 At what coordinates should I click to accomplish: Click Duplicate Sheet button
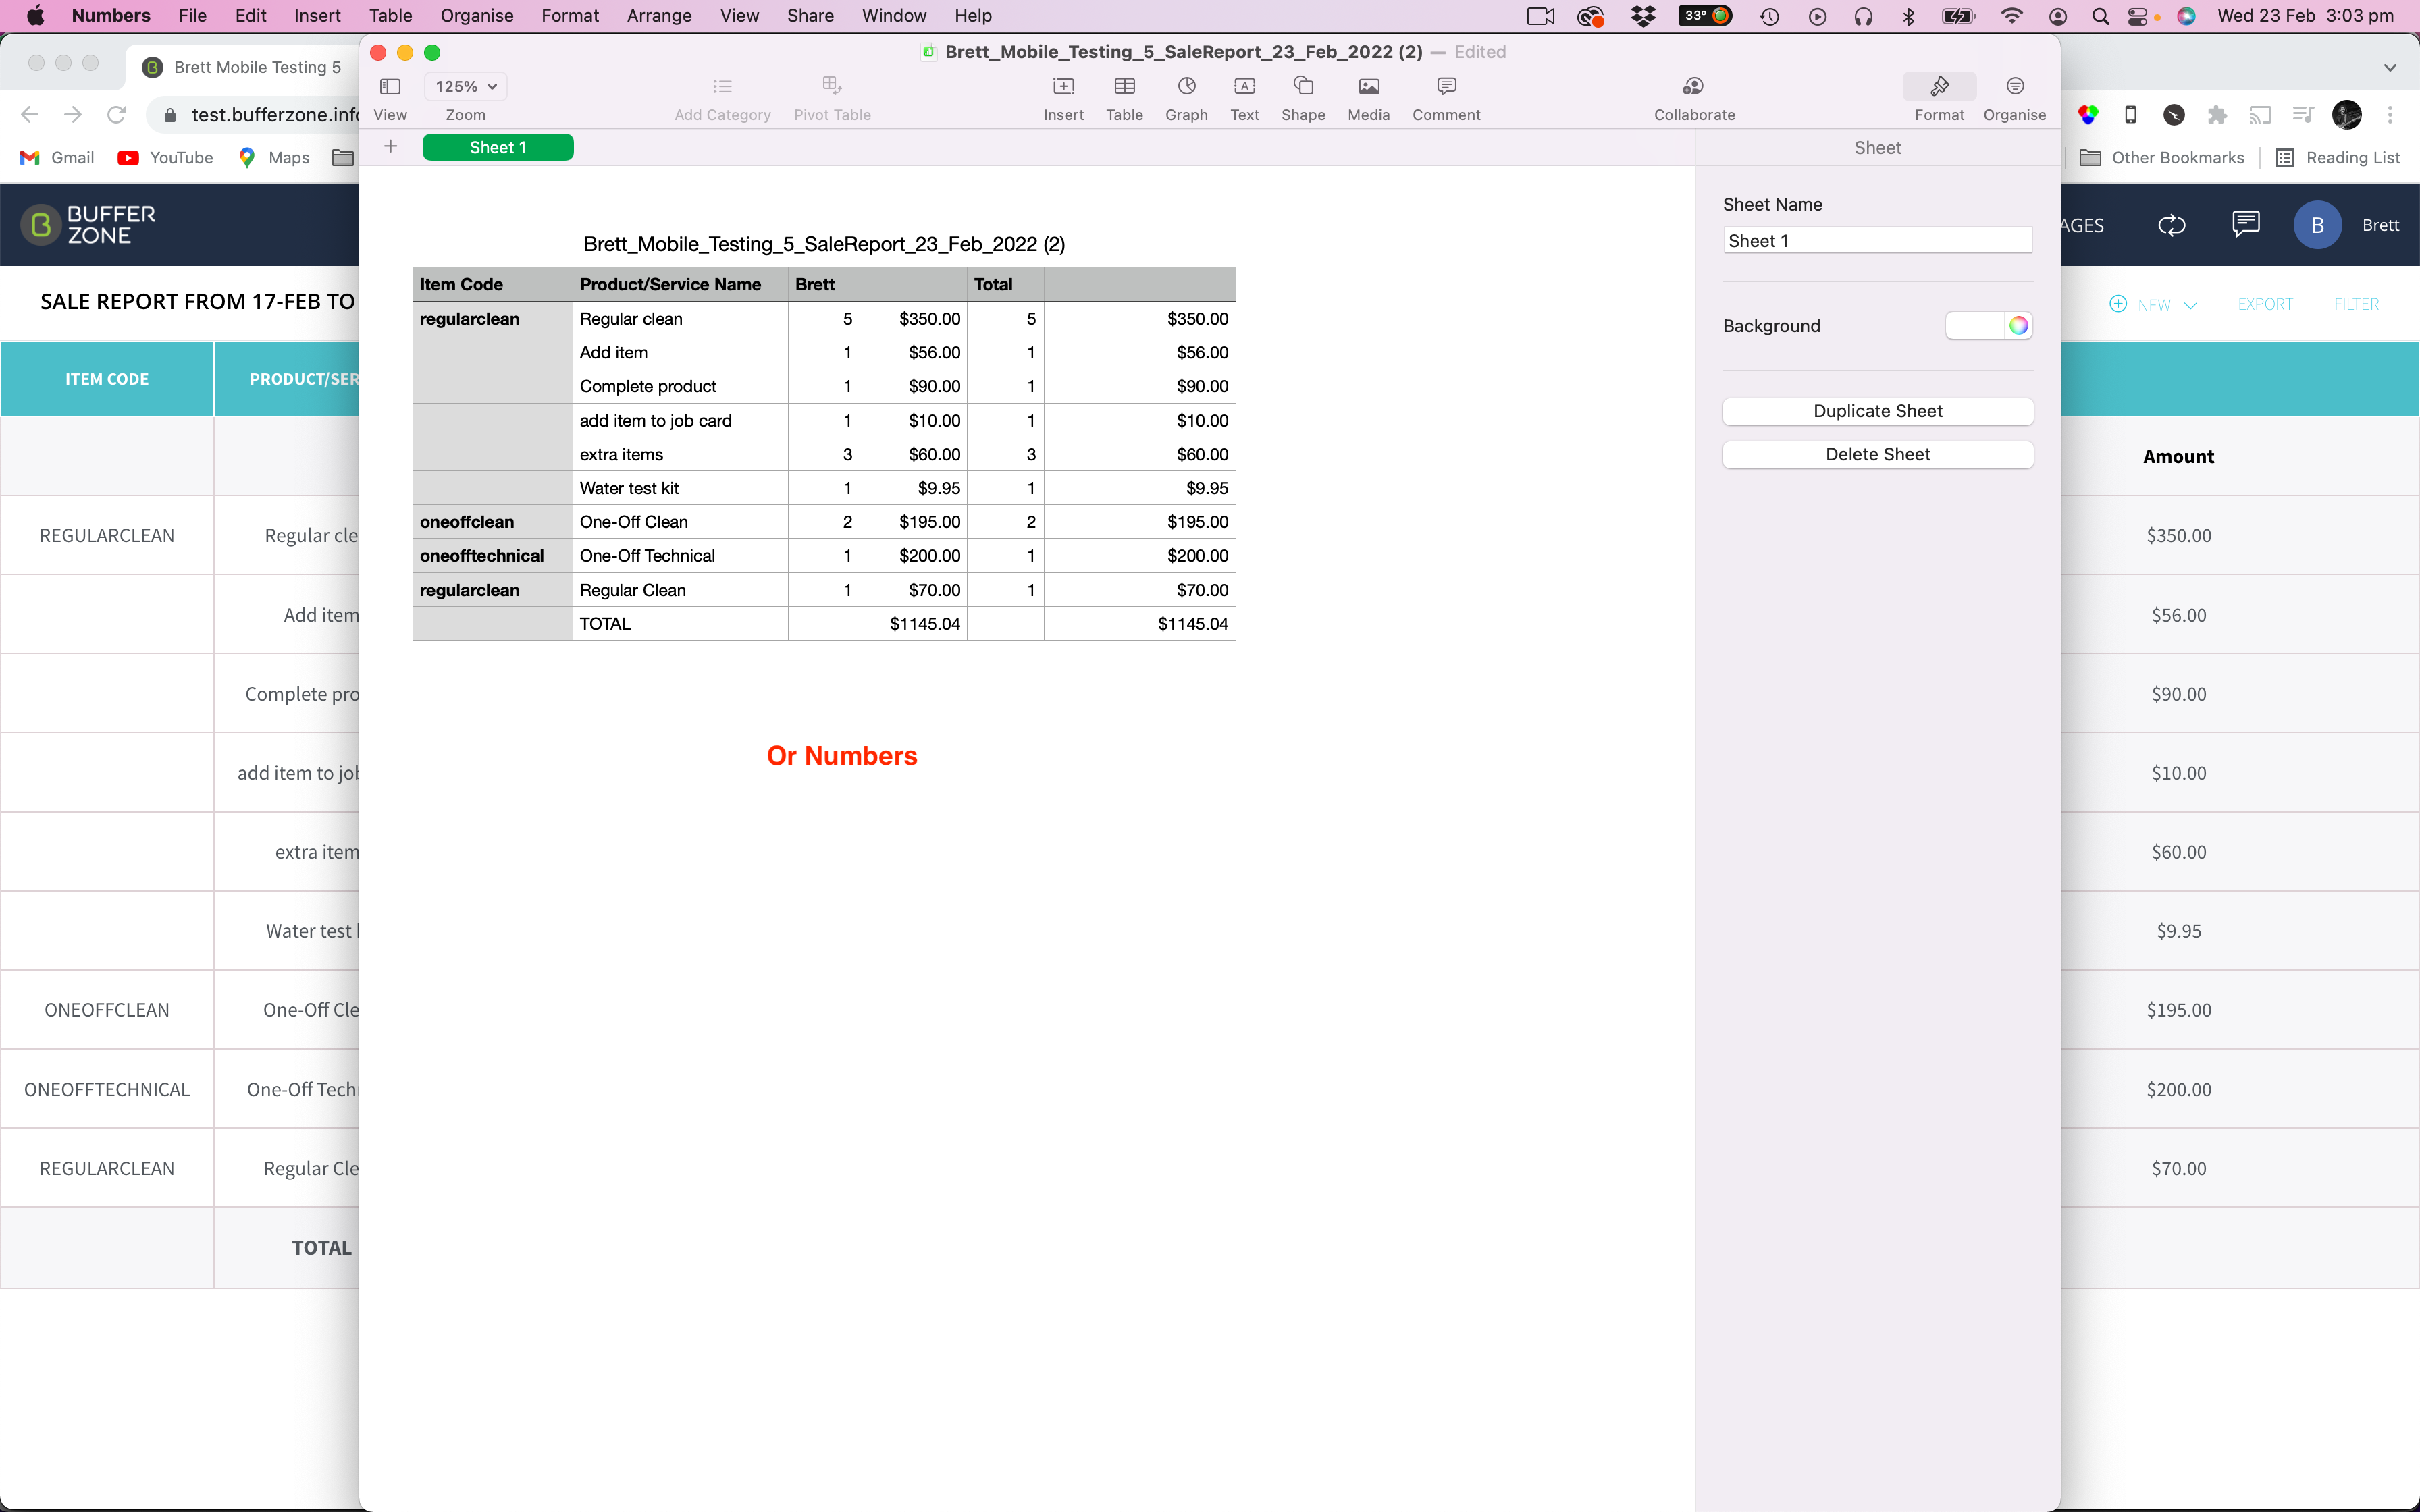pyautogui.click(x=1877, y=411)
